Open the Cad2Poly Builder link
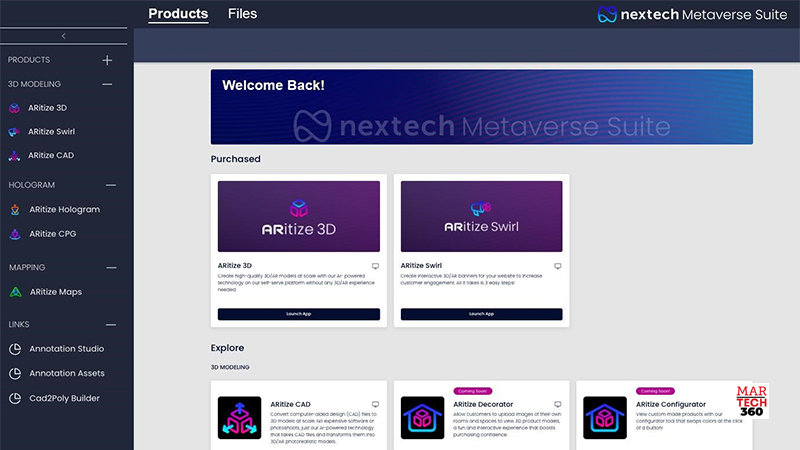This screenshot has width=800, height=450. [64, 398]
